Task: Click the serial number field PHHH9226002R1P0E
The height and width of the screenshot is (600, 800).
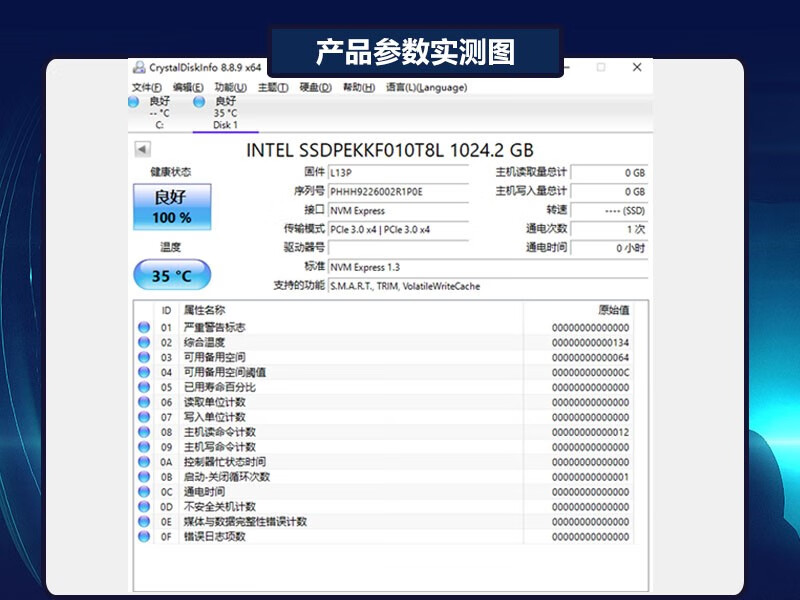Action: (398, 192)
